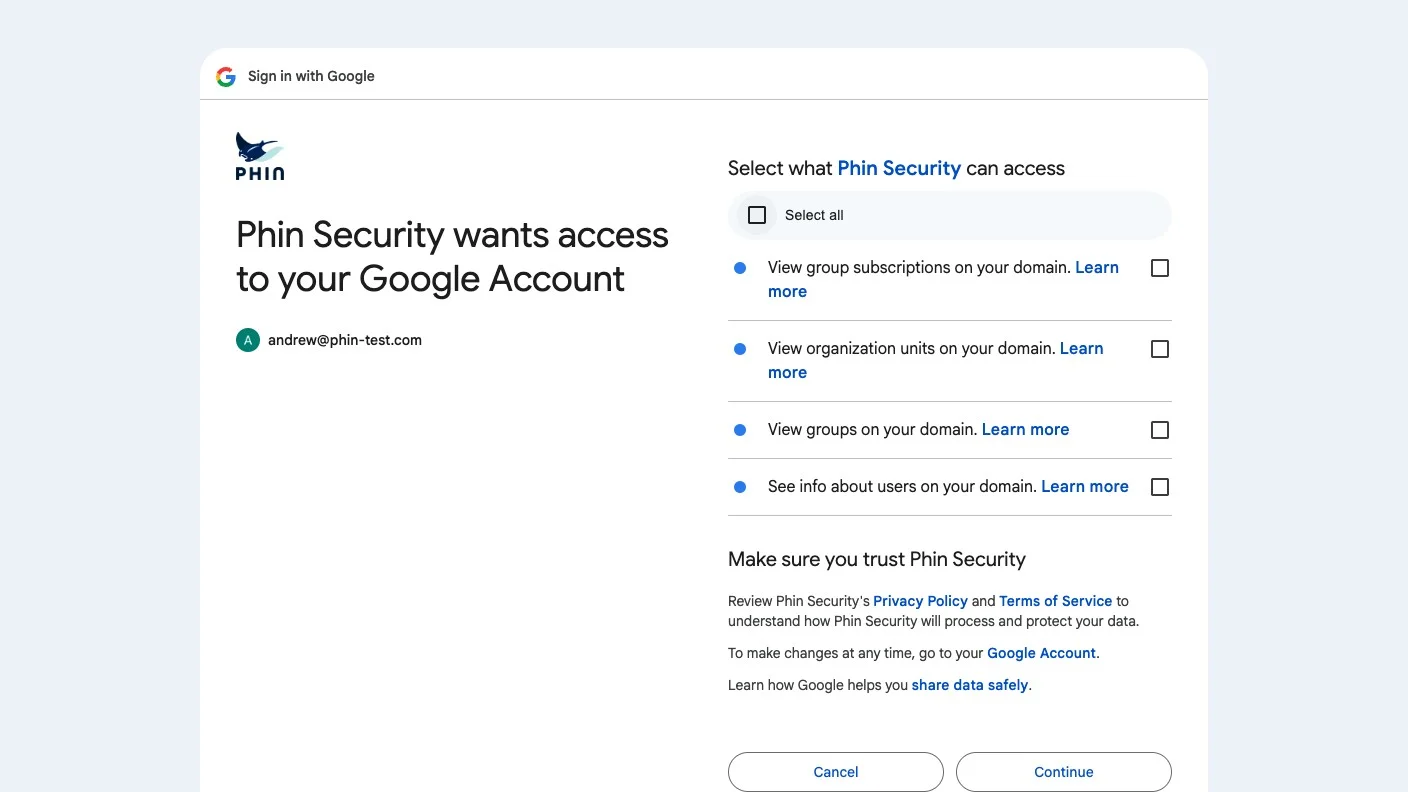The image size is (1408, 792).
Task: Click the green account avatar for andrew
Action: click(x=248, y=340)
